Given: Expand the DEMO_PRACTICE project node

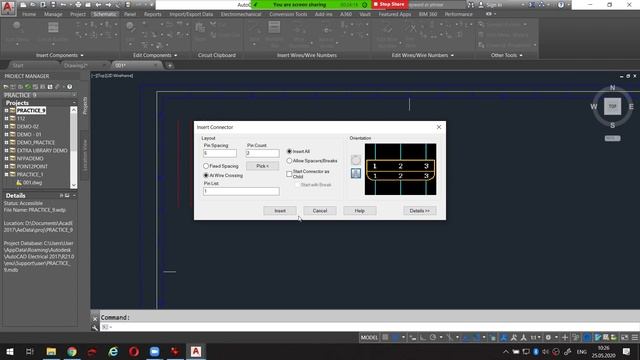Looking at the screenshot, I should coord(6,142).
